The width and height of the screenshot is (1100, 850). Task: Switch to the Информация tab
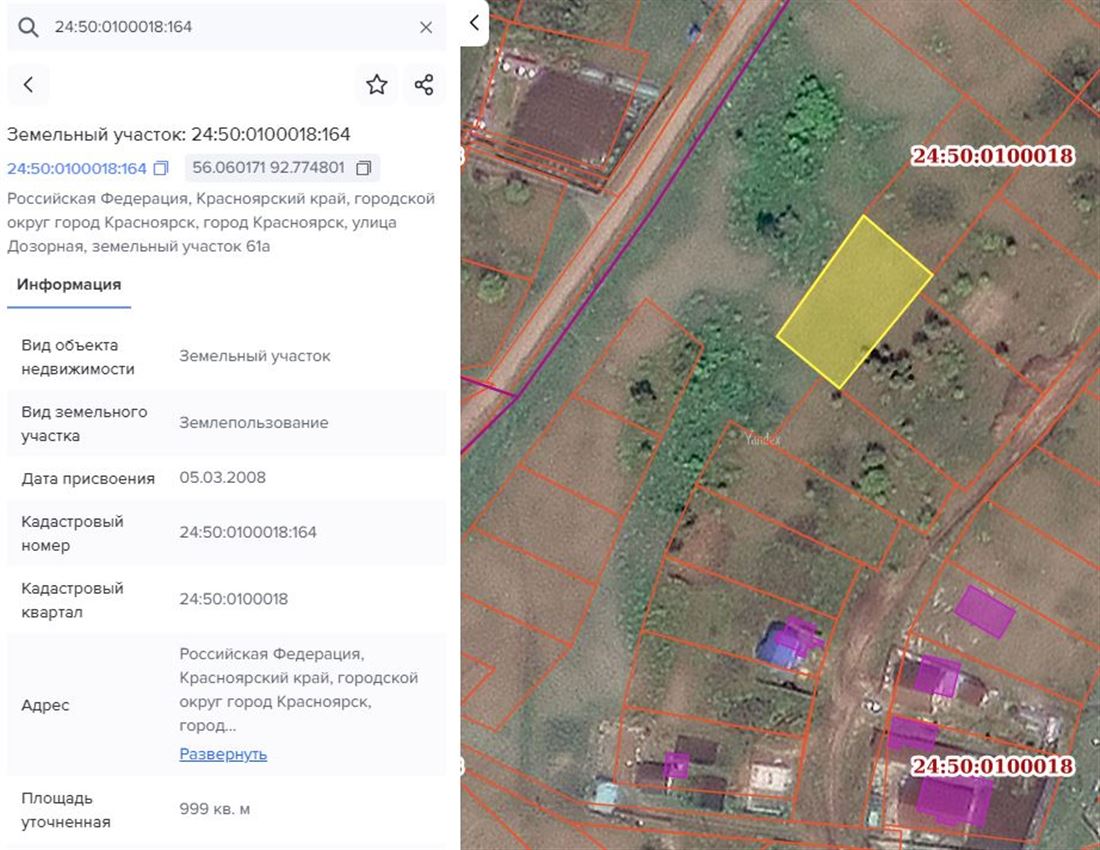[x=69, y=284]
